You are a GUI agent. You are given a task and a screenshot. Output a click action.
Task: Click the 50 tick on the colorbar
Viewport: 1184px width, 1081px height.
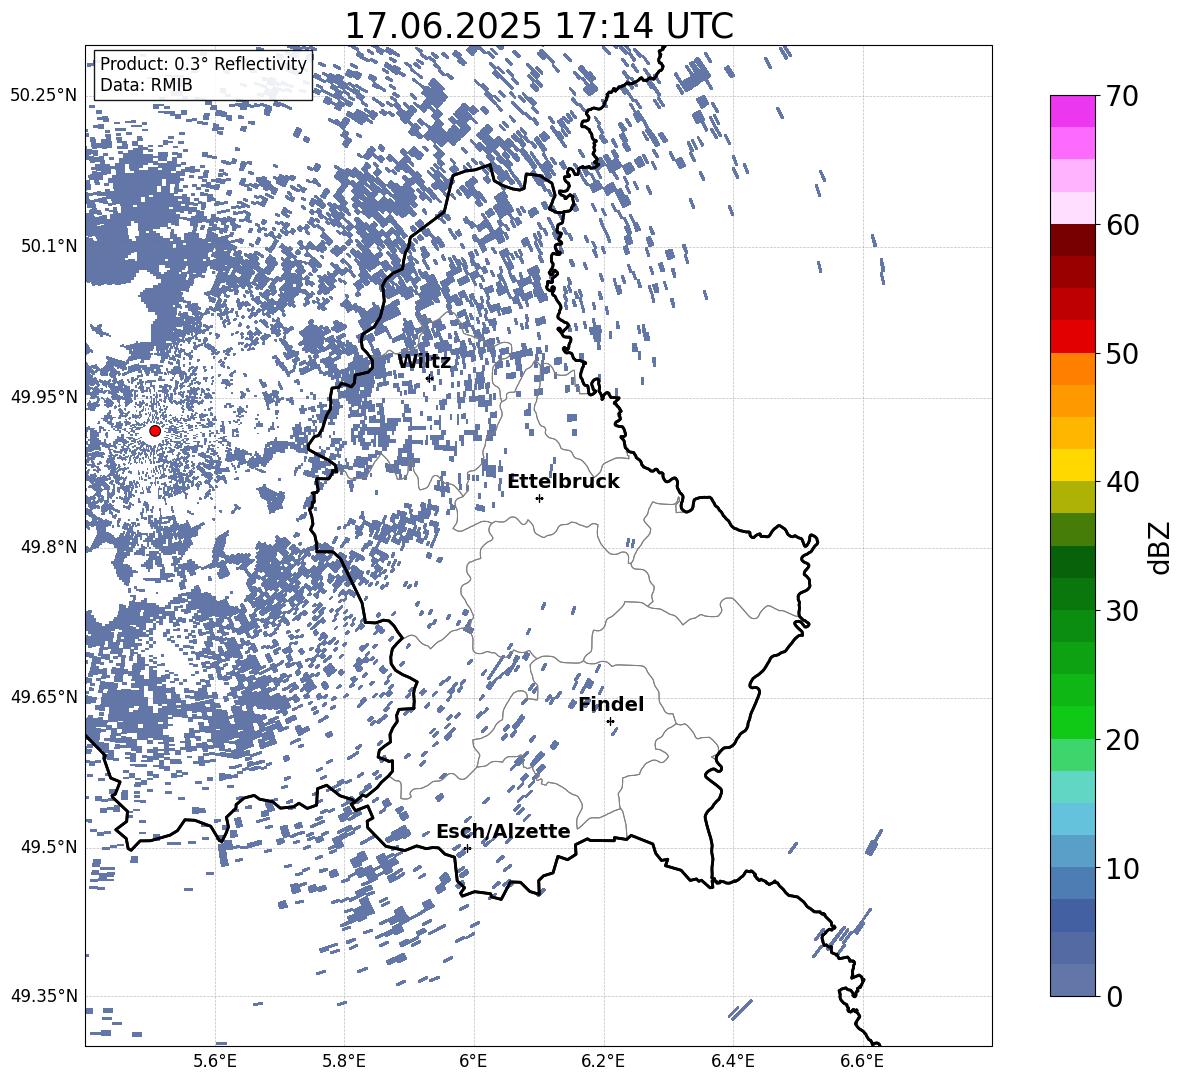(x=1121, y=353)
